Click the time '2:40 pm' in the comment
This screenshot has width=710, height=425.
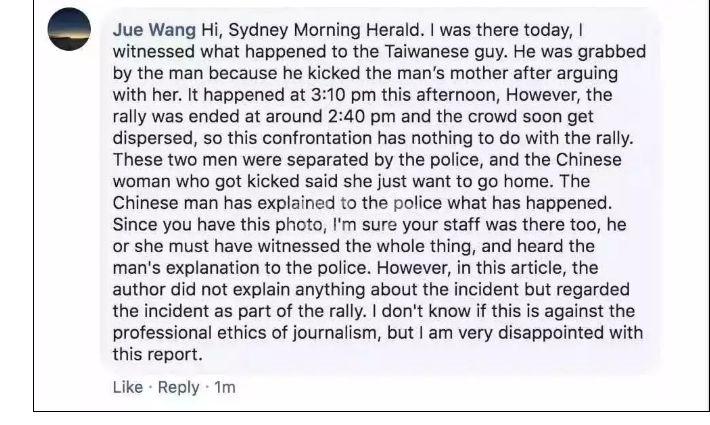(361, 116)
